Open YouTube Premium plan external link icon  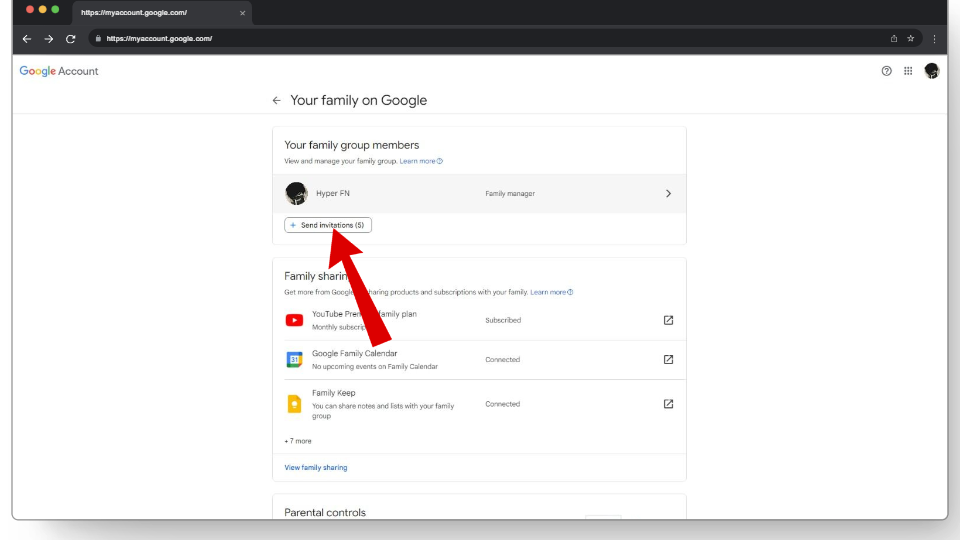669,320
